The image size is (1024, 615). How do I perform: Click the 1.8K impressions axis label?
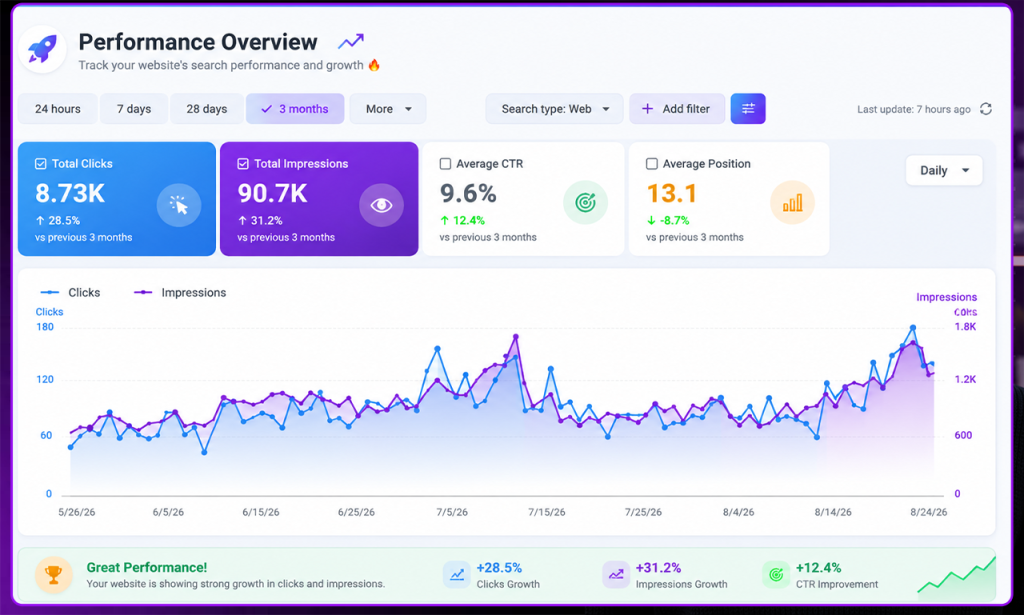(965, 326)
